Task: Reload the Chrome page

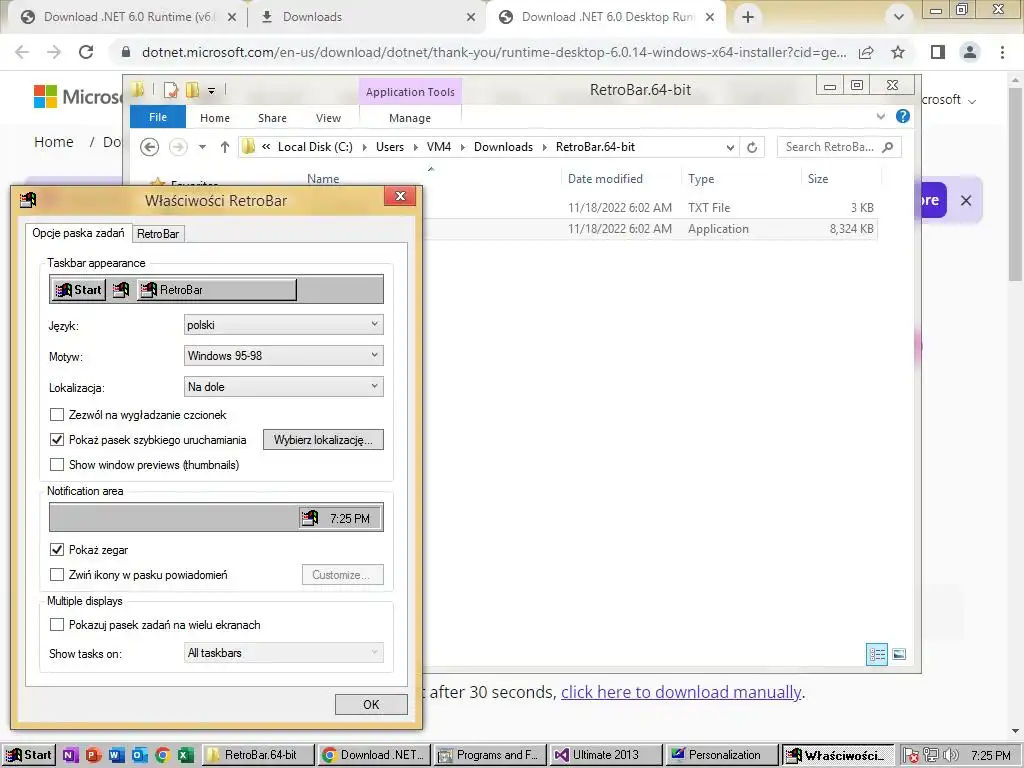Action: coord(86,52)
